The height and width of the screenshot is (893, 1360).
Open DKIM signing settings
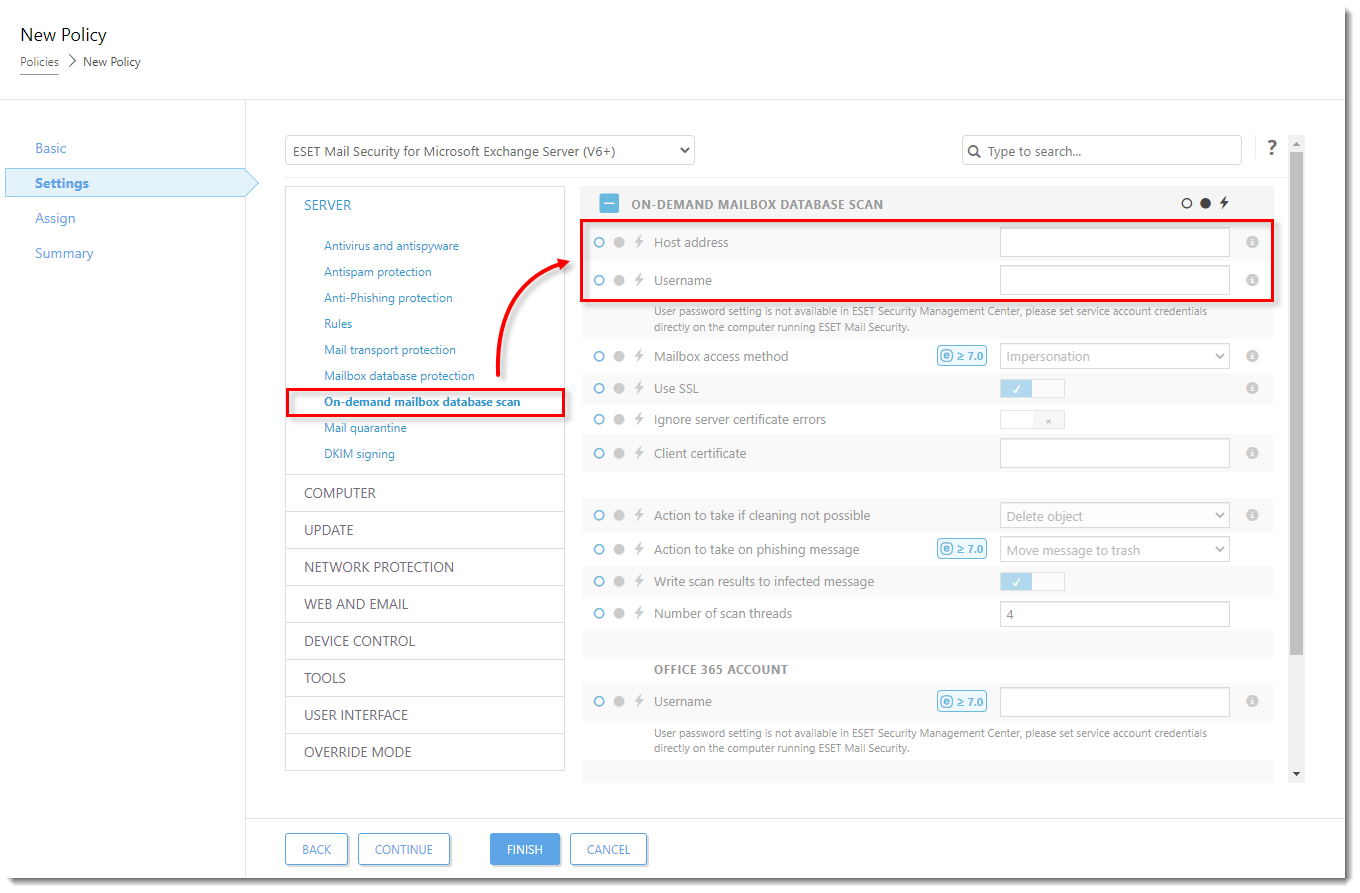tap(359, 454)
